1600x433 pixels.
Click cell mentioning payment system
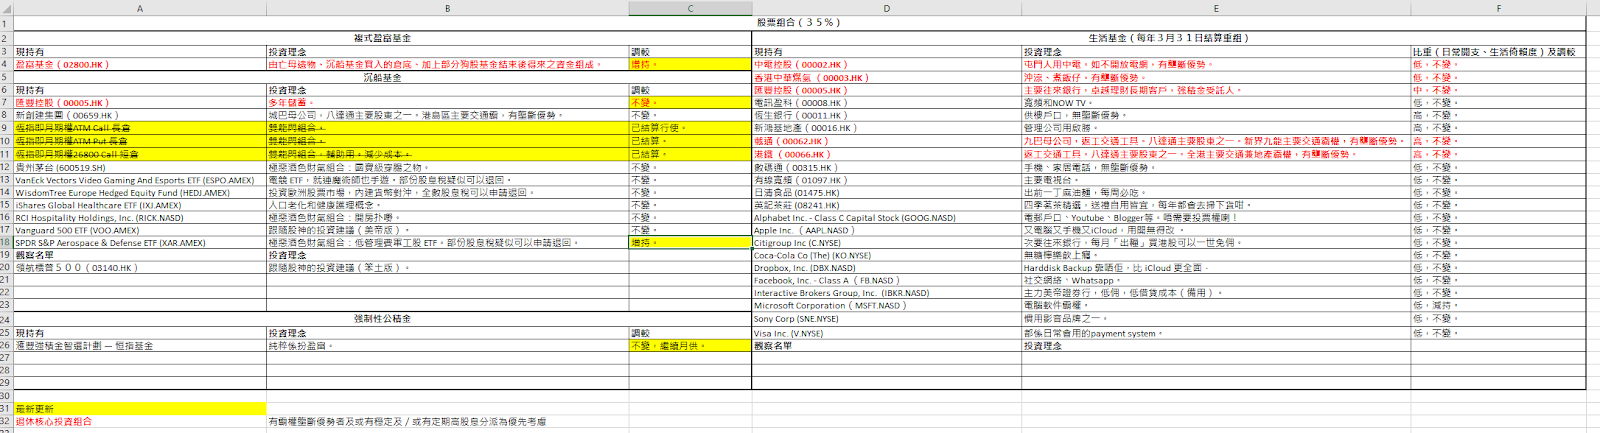click(x=1216, y=333)
